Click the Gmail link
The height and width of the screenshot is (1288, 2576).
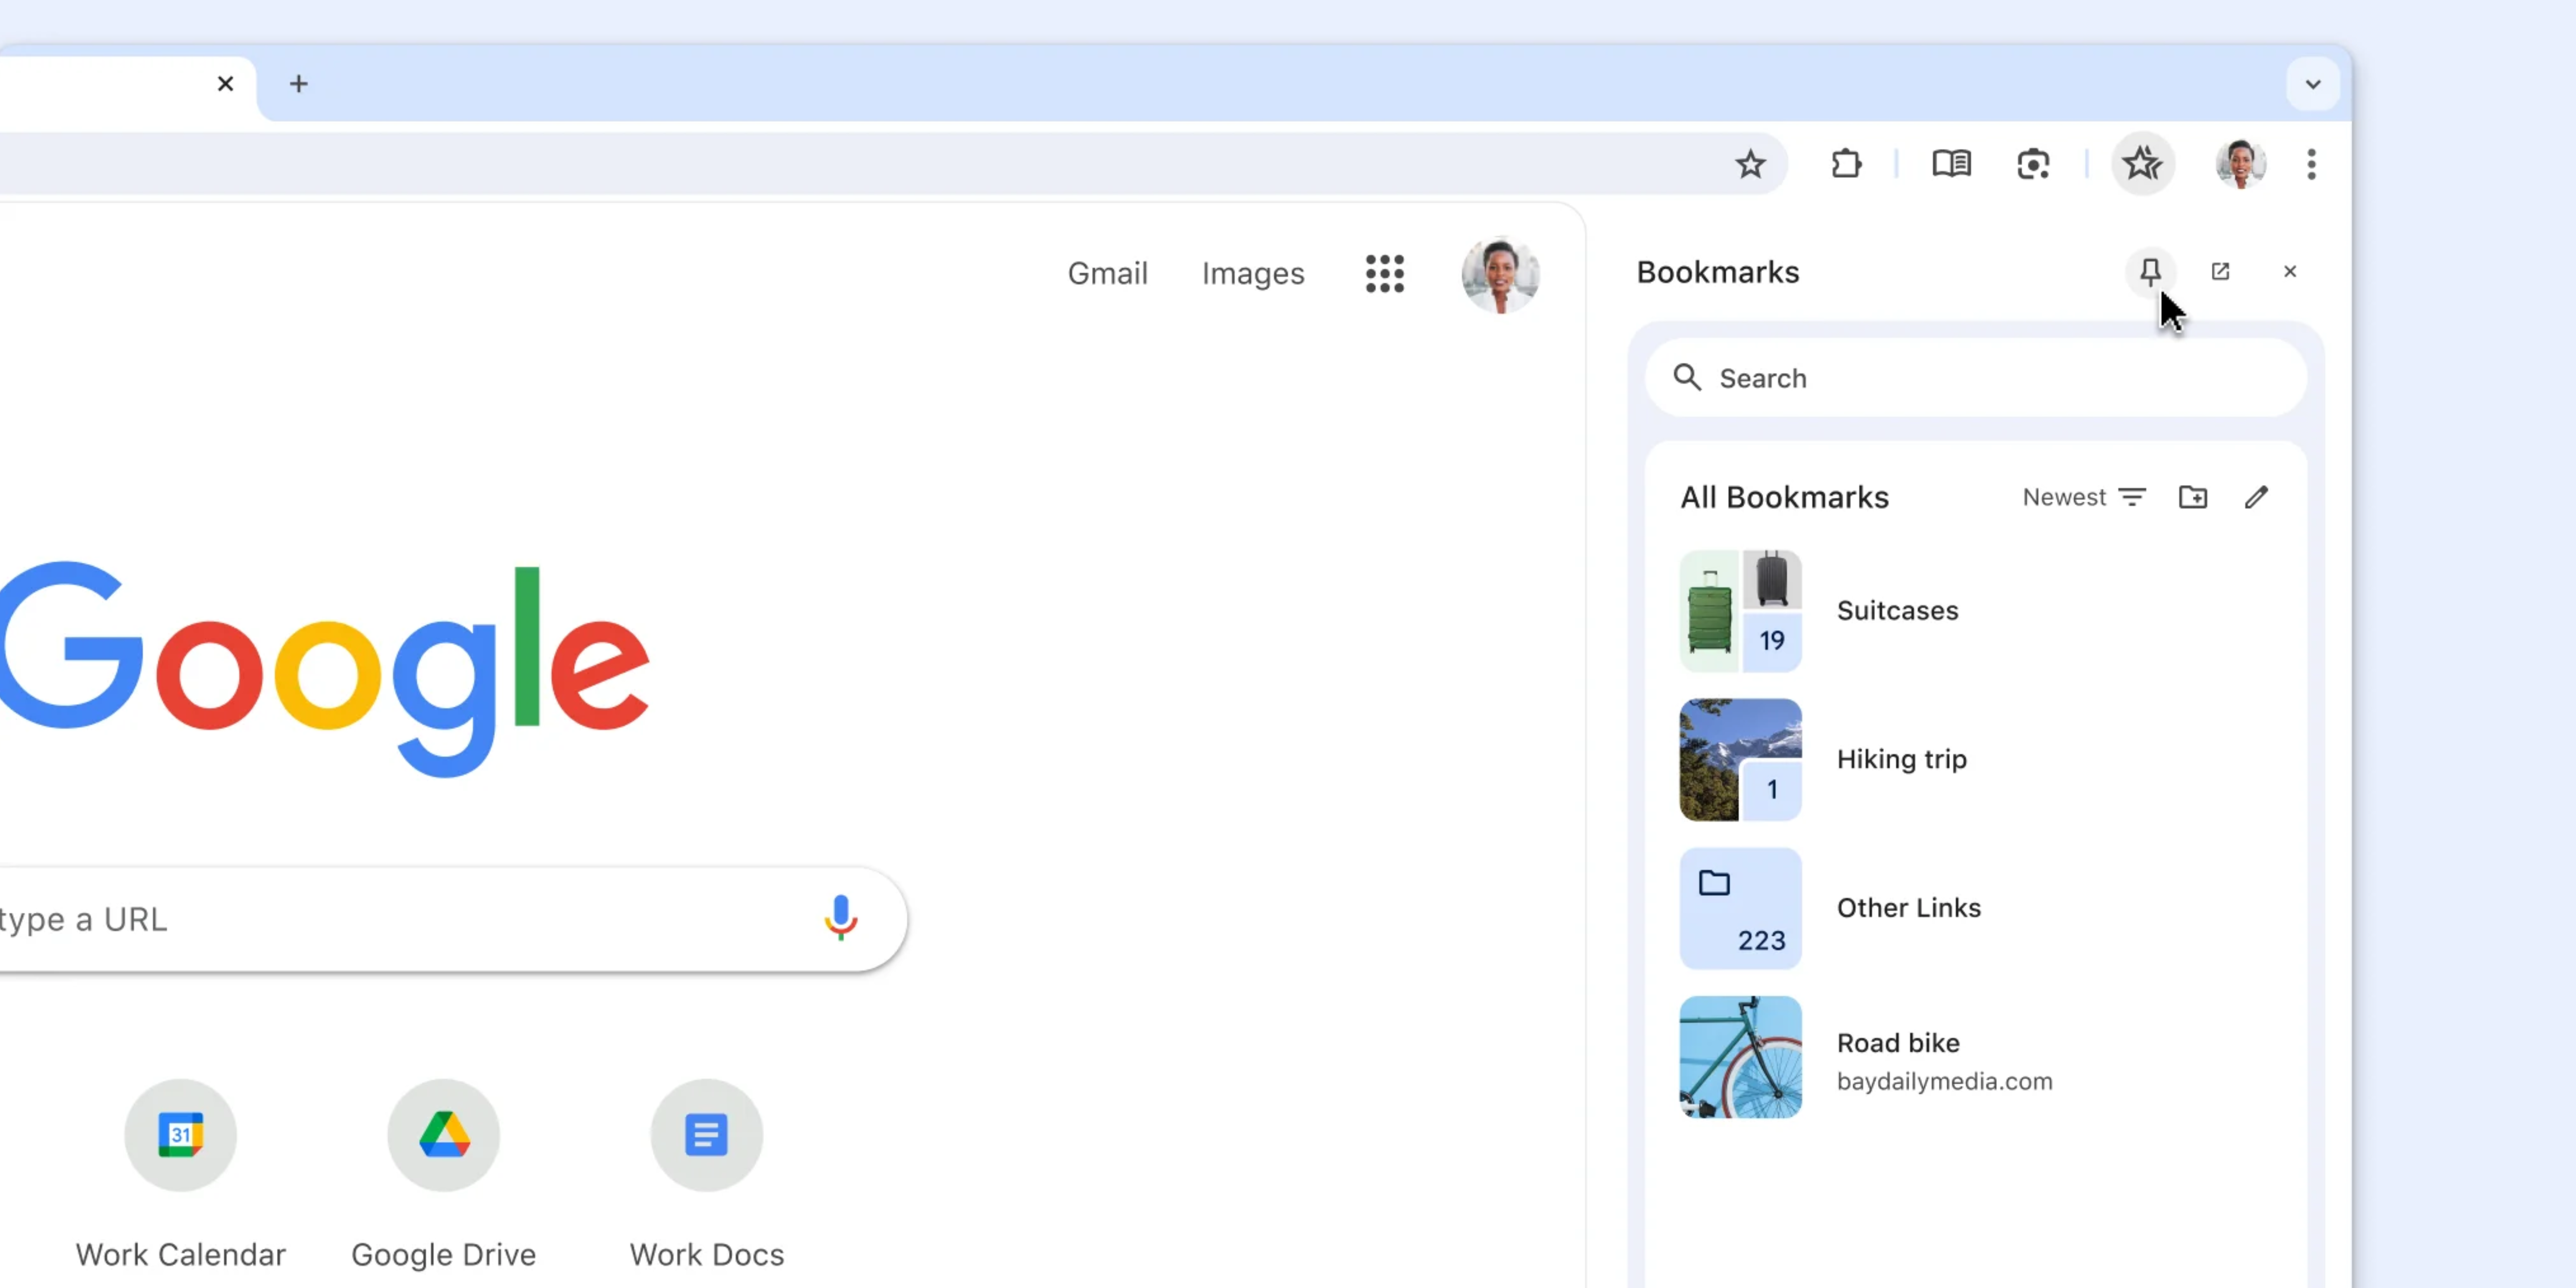[1107, 273]
